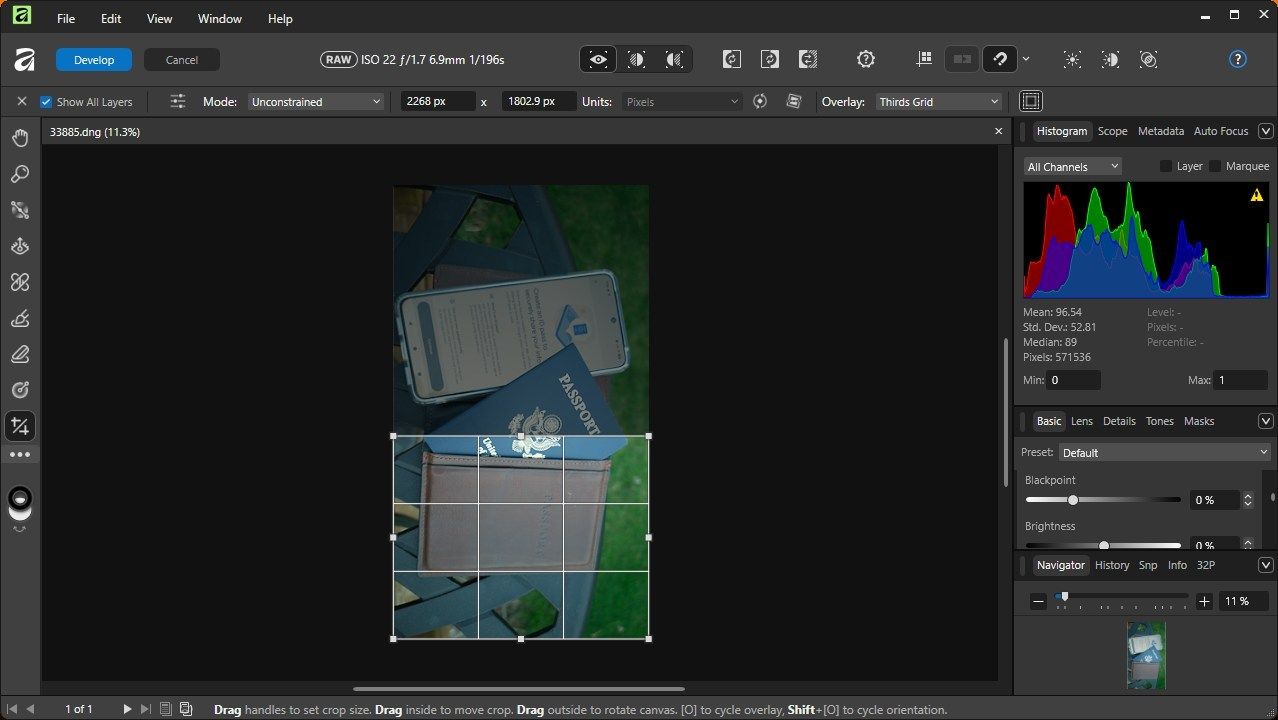
Task: Open the View menu
Action: pos(159,19)
